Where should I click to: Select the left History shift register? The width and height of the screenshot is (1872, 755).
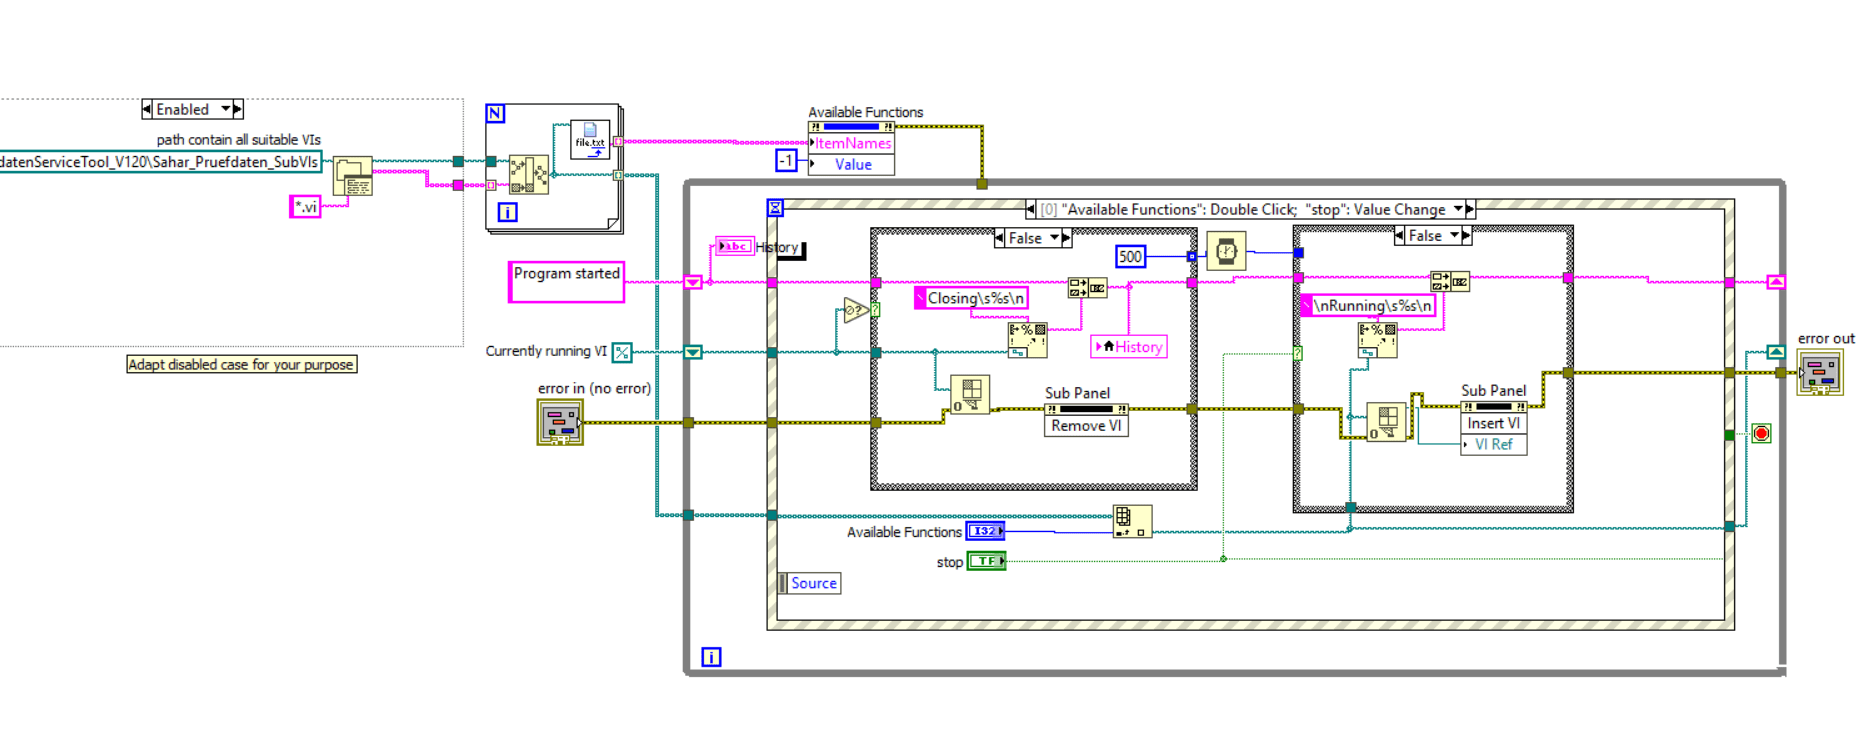point(693,283)
